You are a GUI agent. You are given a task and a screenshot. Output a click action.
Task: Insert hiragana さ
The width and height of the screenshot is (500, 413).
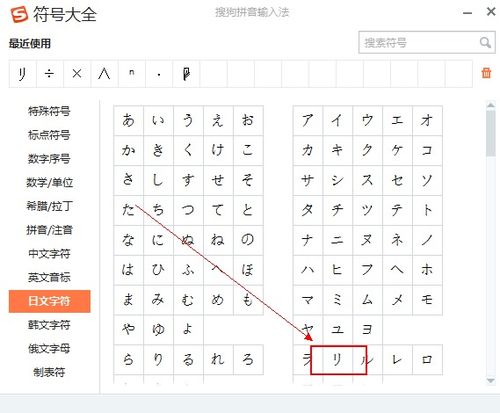(x=128, y=180)
